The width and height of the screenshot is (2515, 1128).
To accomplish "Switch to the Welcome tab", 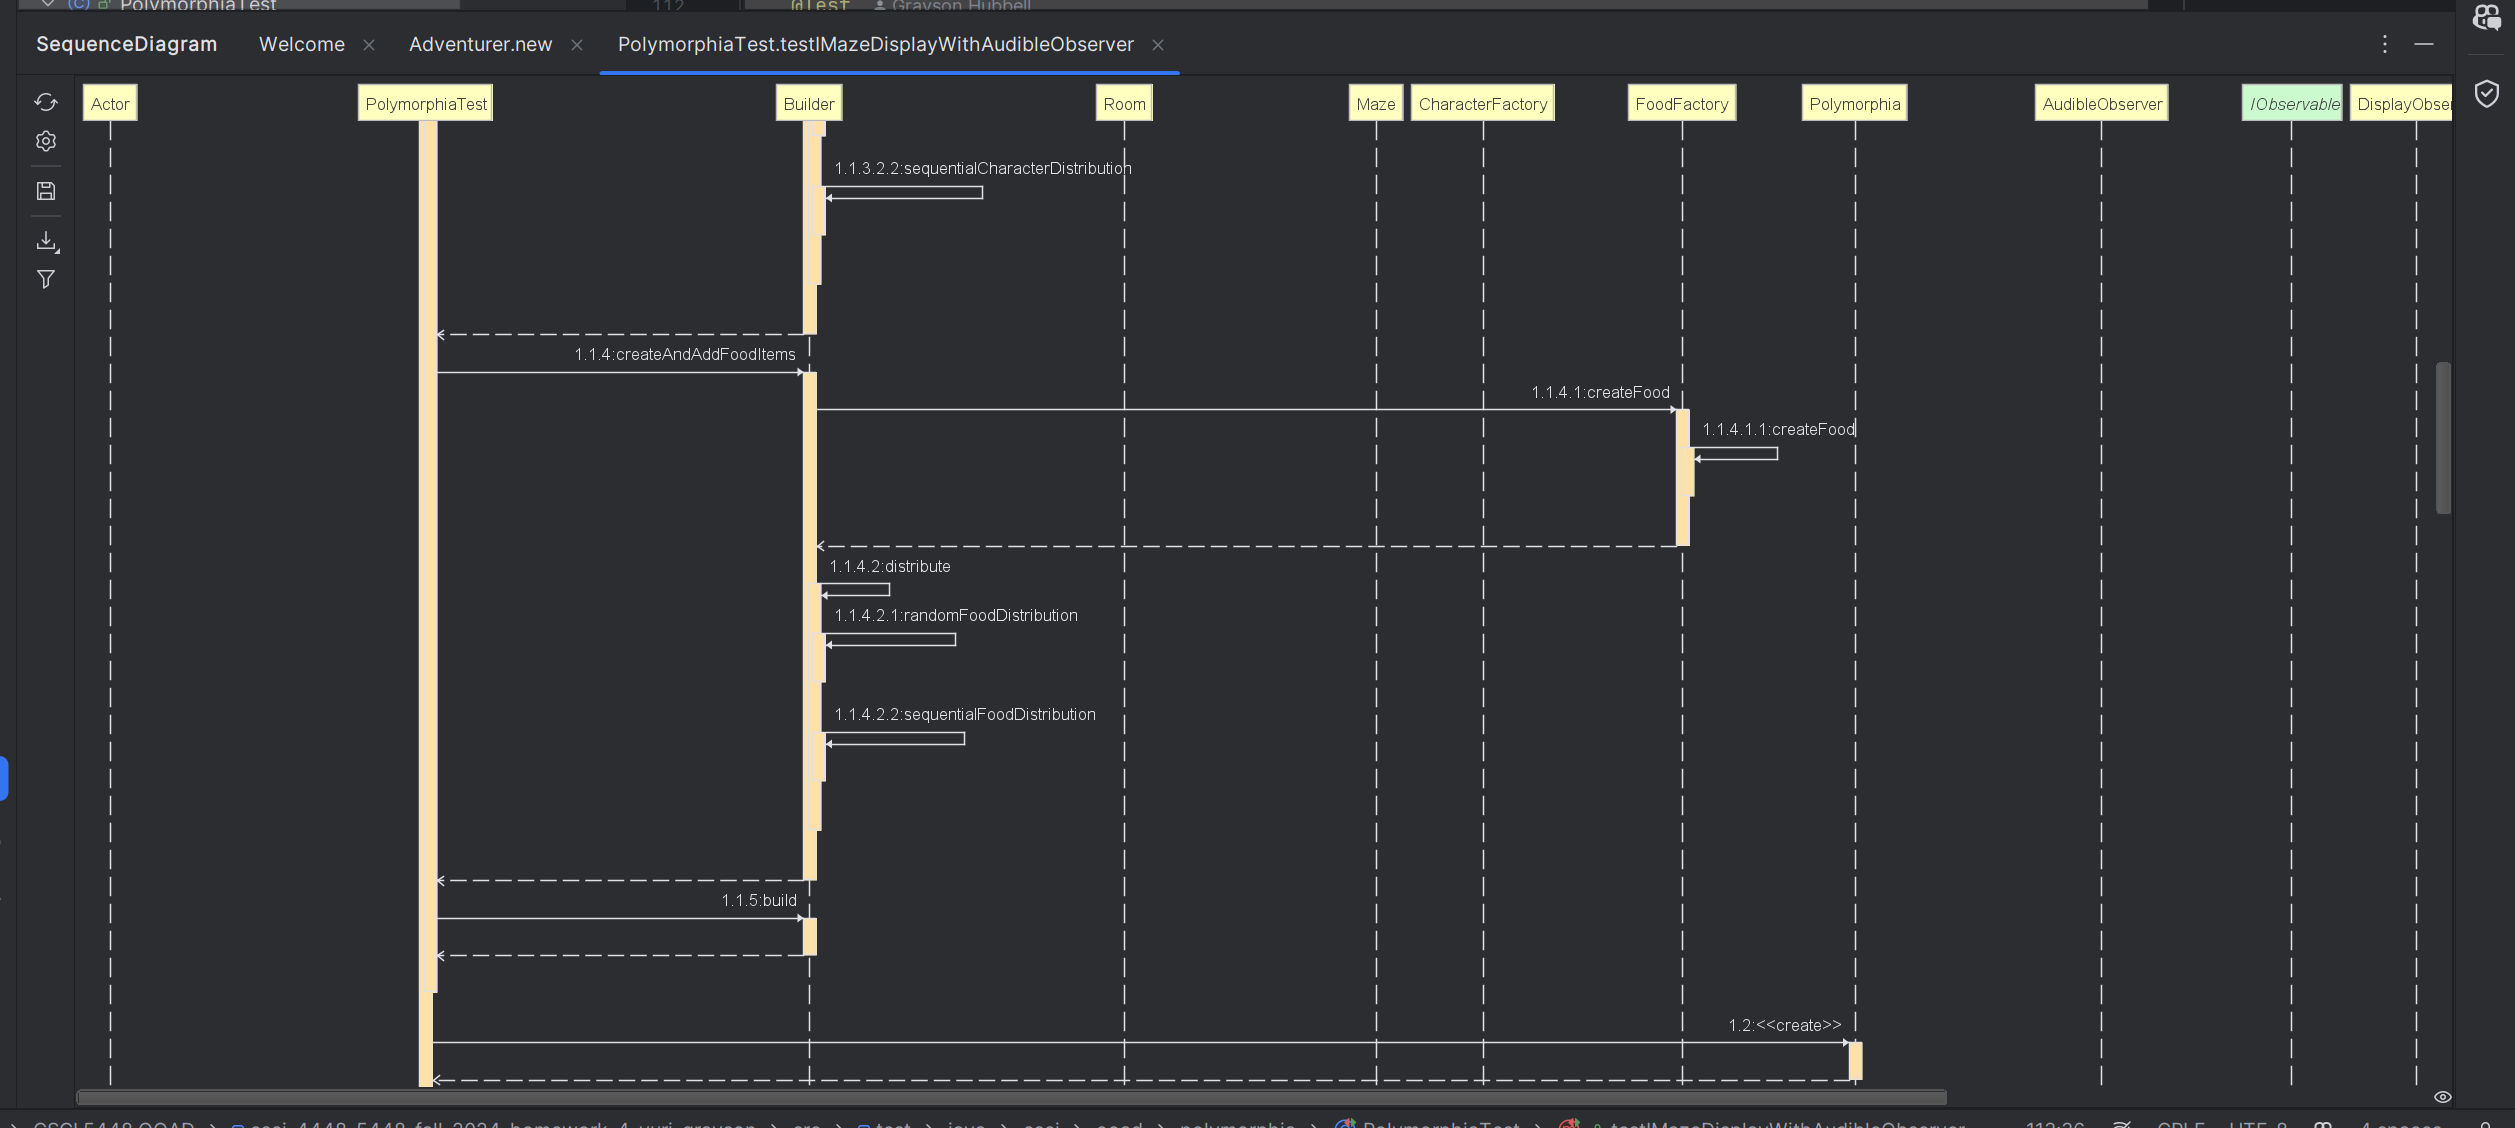I will 302,44.
